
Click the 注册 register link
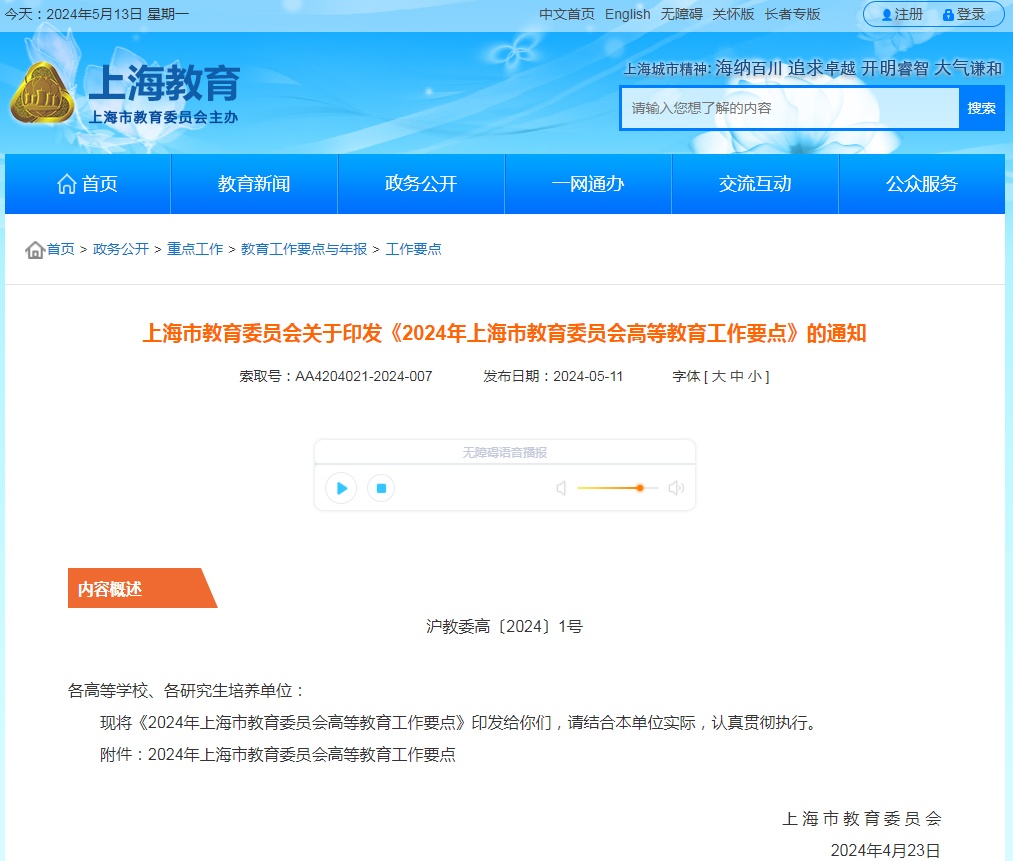[x=908, y=14]
